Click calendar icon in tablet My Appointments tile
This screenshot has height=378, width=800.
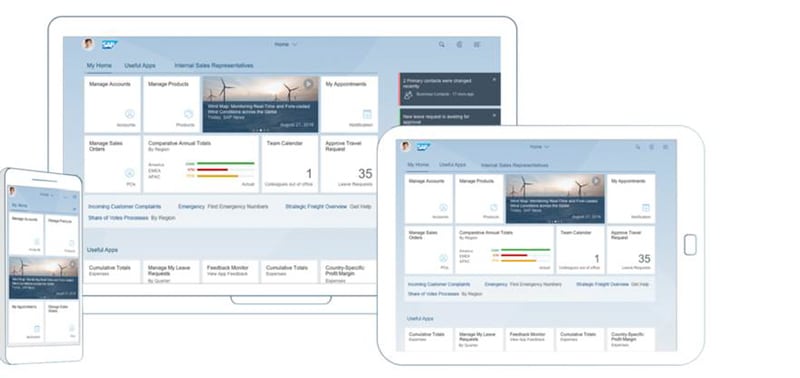tap(646, 207)
